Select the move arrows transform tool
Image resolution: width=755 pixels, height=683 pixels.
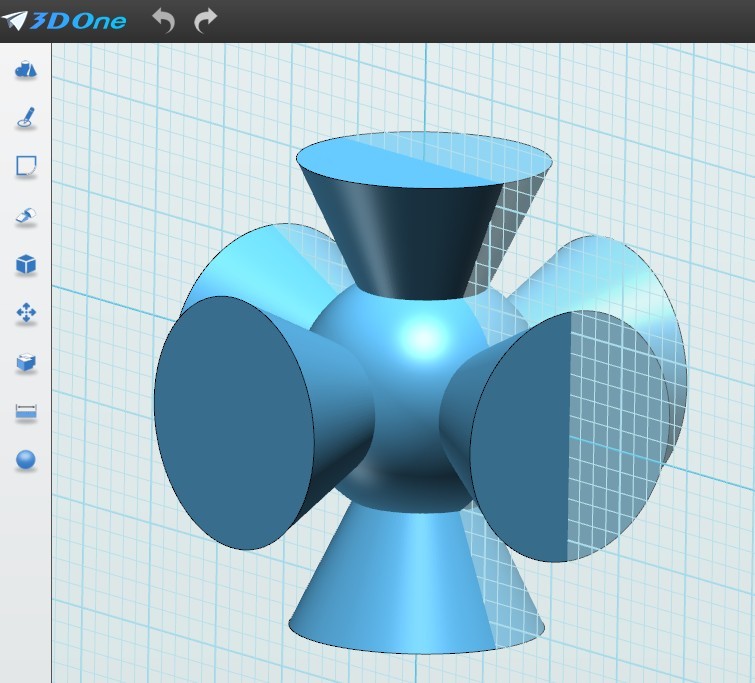(26, 314)
